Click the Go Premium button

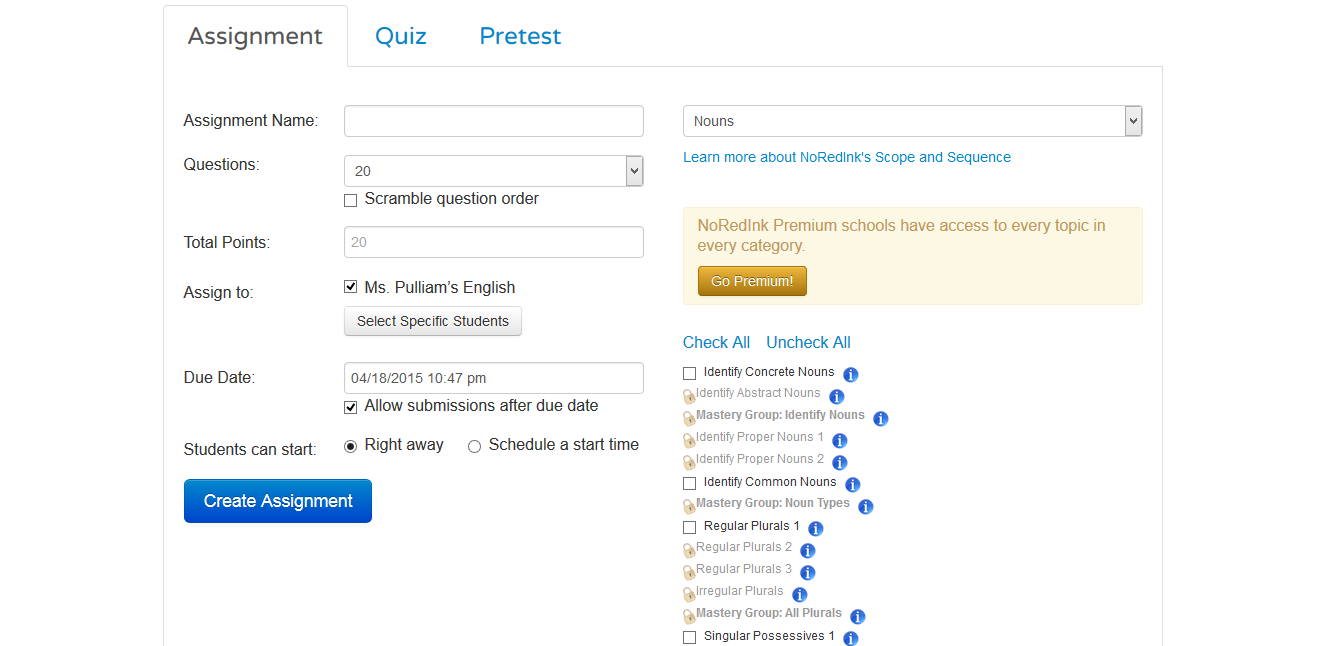tap(752, 281)
